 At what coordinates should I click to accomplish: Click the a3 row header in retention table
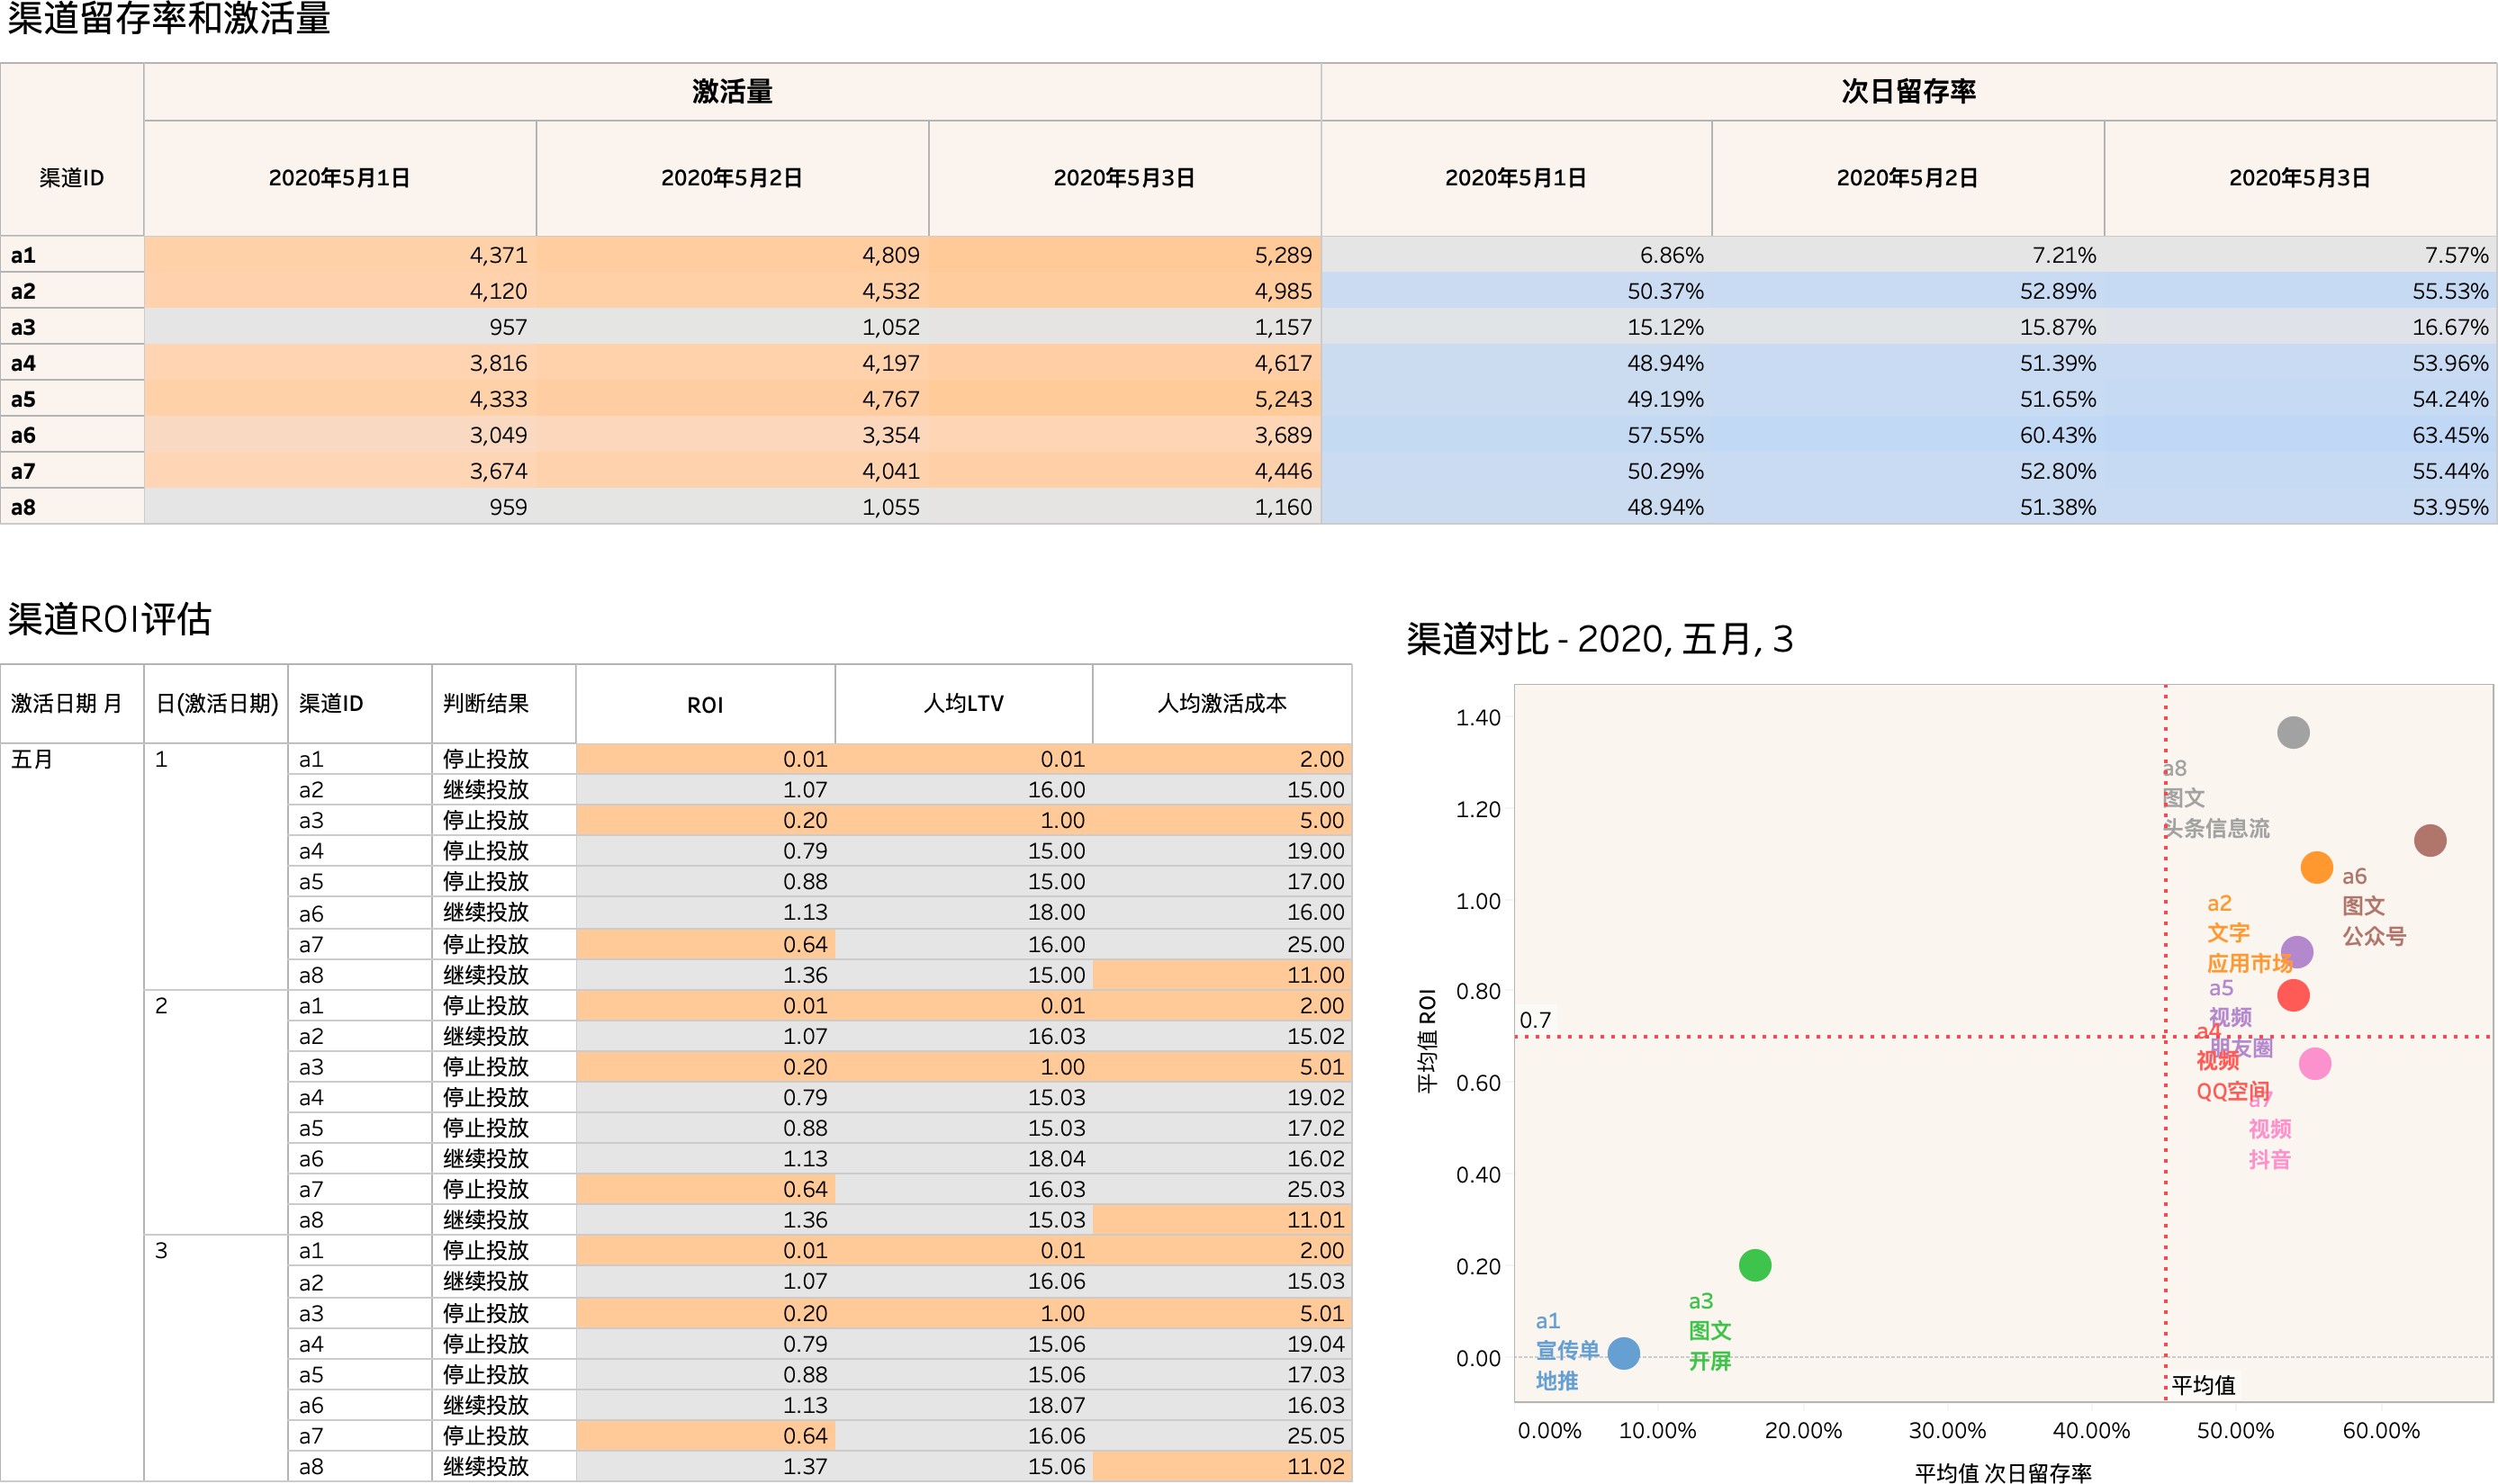pos(23,327)
